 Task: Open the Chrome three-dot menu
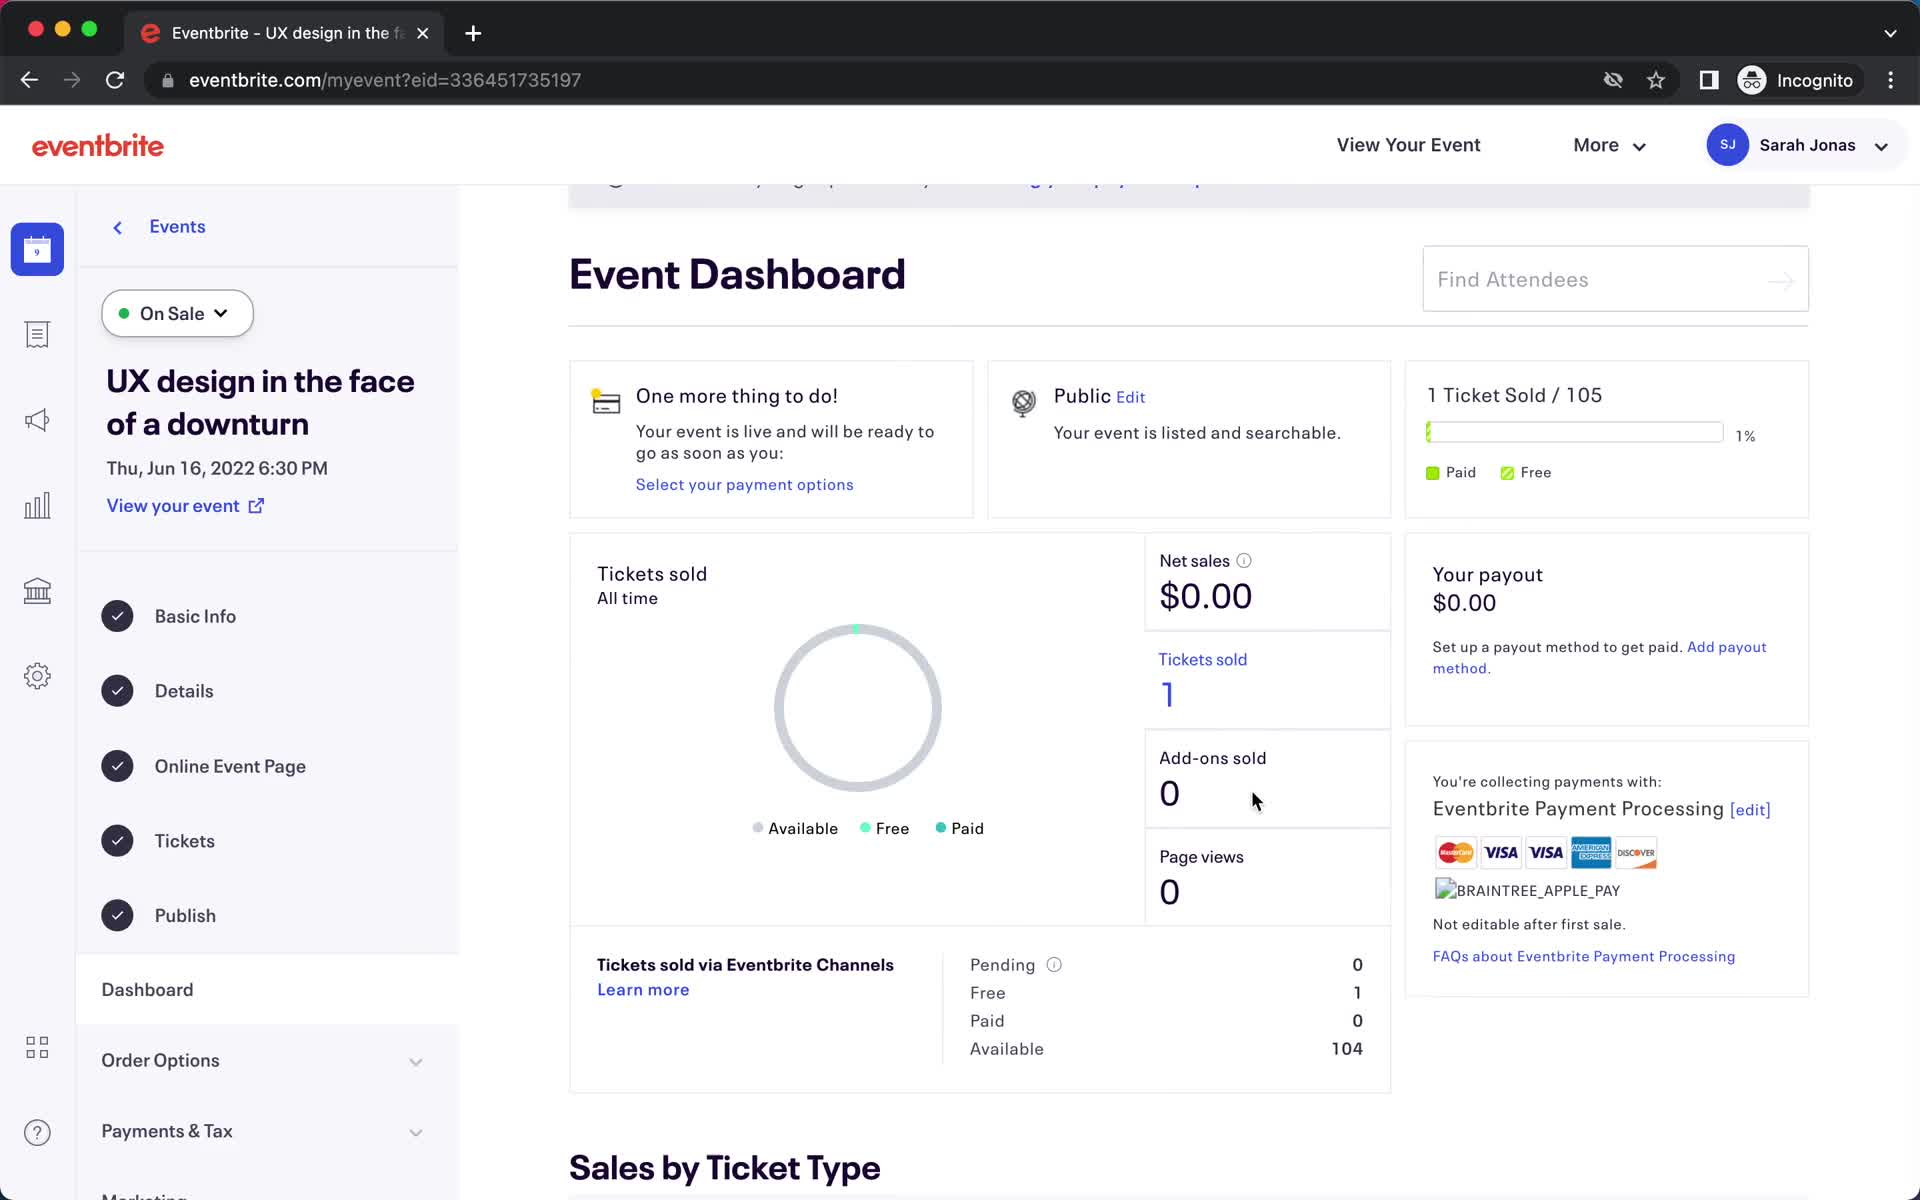(1890, 80)
